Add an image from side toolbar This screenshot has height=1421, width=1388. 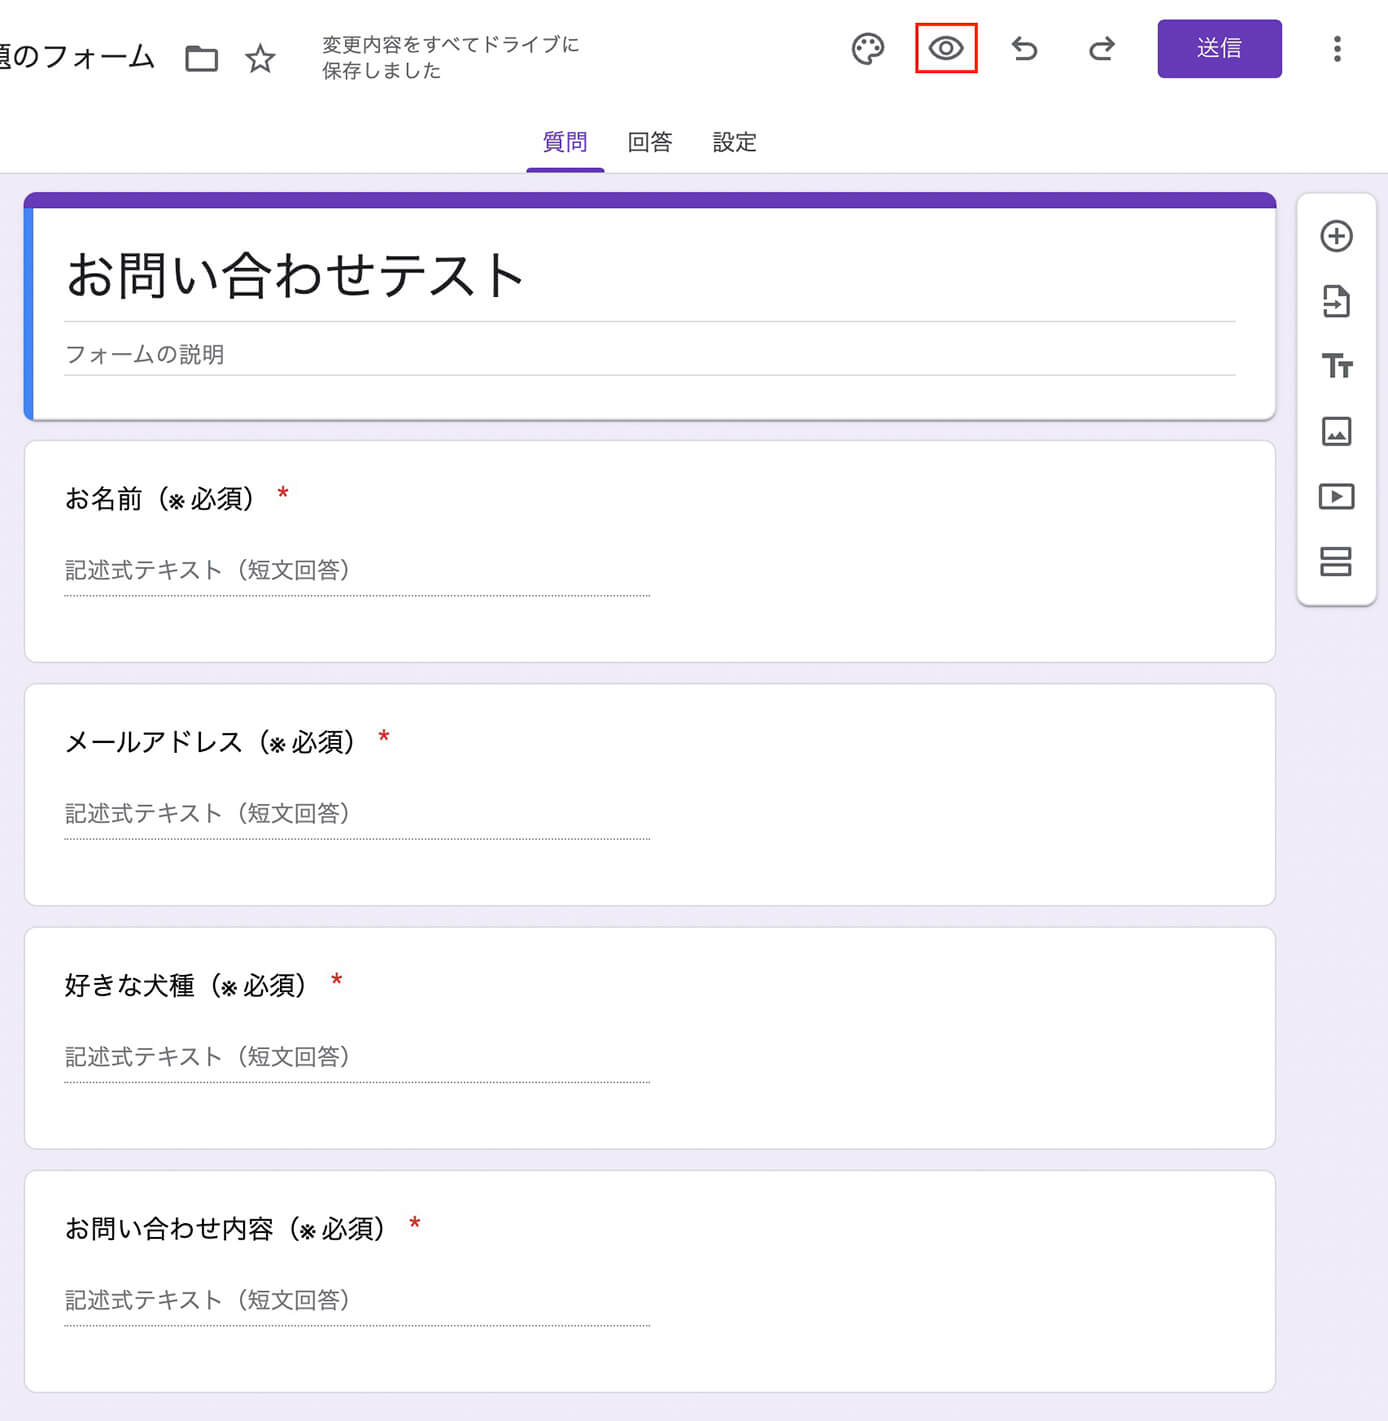coord(1336,431)
